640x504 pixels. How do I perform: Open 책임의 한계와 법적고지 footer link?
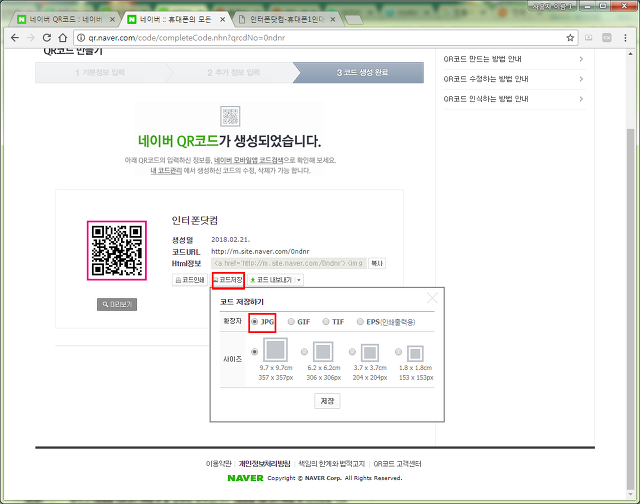(331, 464)
